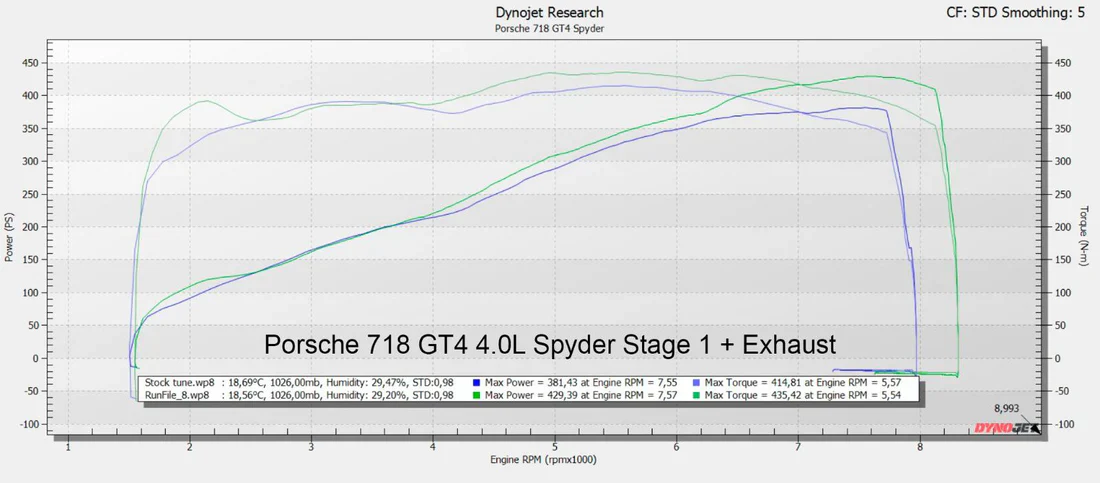Click Max Torque = 414,81 legend text

click(x=803, y=383)
